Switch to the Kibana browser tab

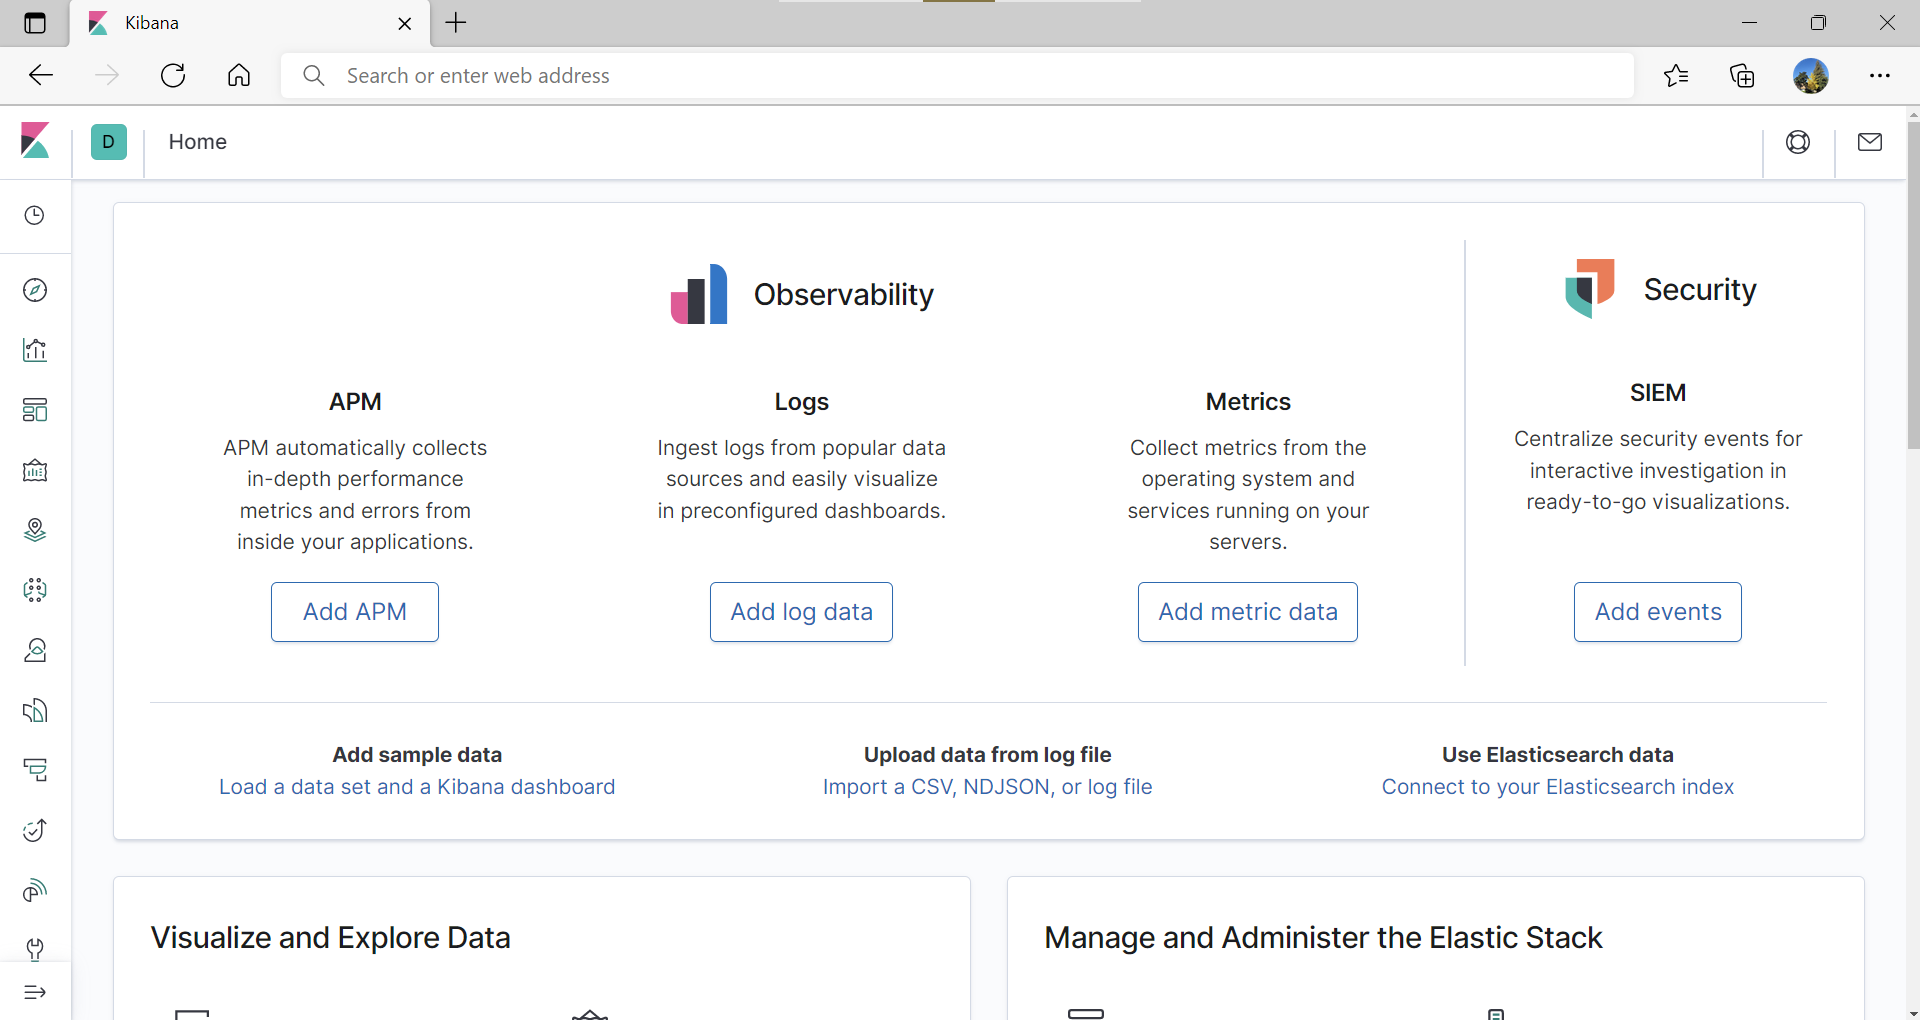[200, 23]
